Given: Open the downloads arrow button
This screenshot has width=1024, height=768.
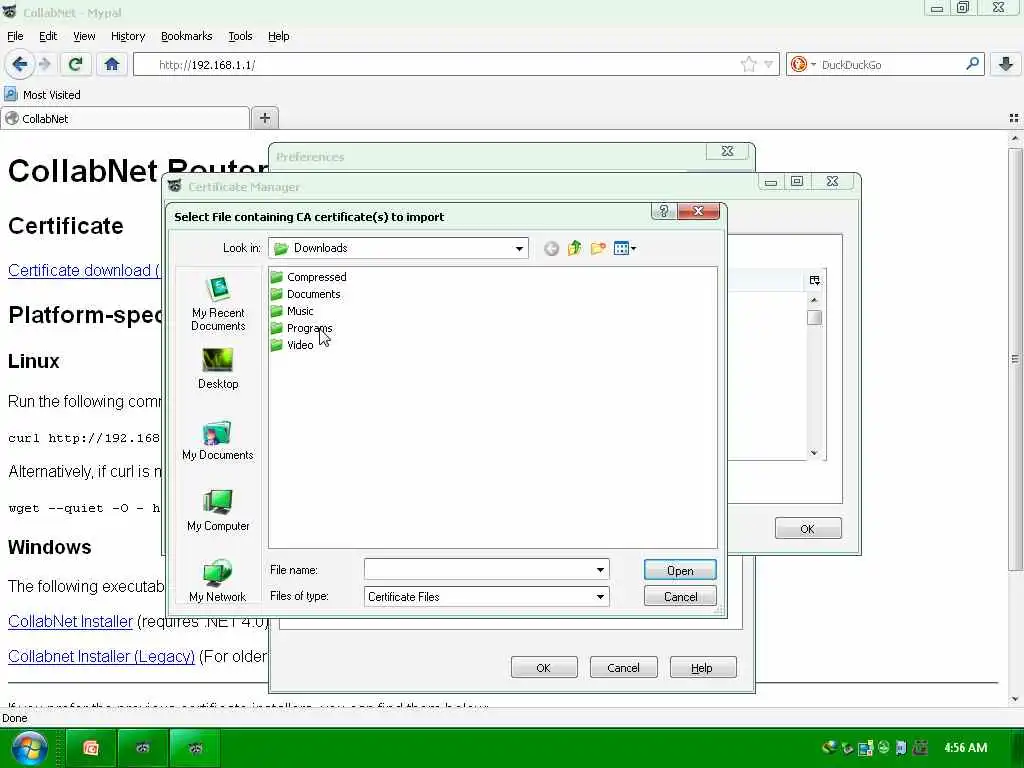Looking at the screenshot, I should [x=1006, y=64].
